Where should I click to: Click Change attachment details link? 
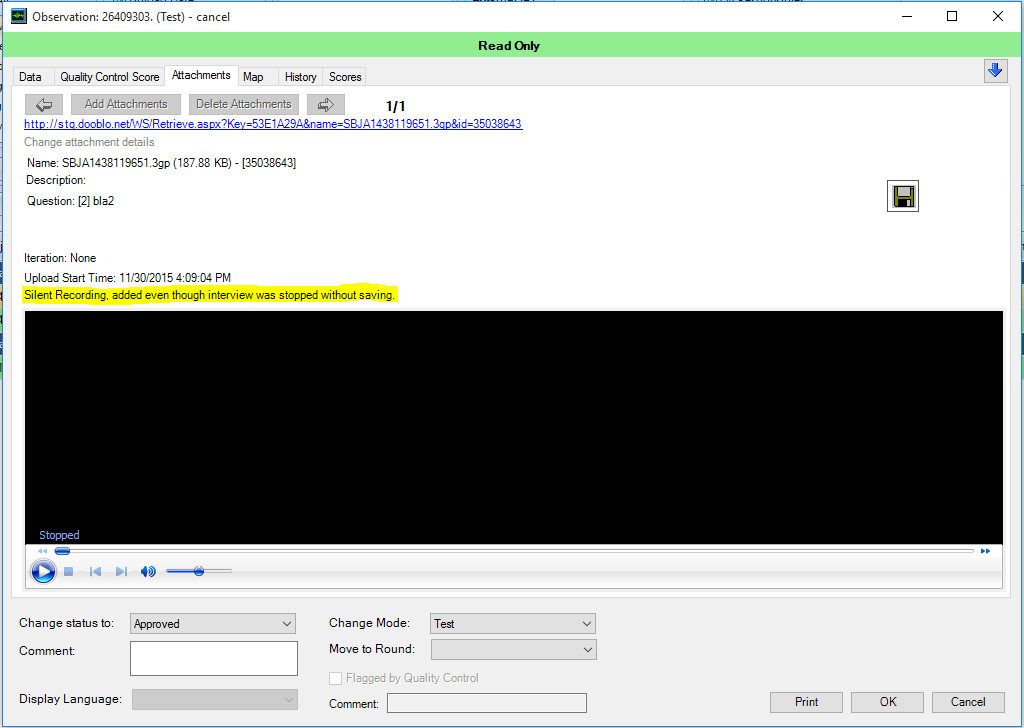click(89, 142)
